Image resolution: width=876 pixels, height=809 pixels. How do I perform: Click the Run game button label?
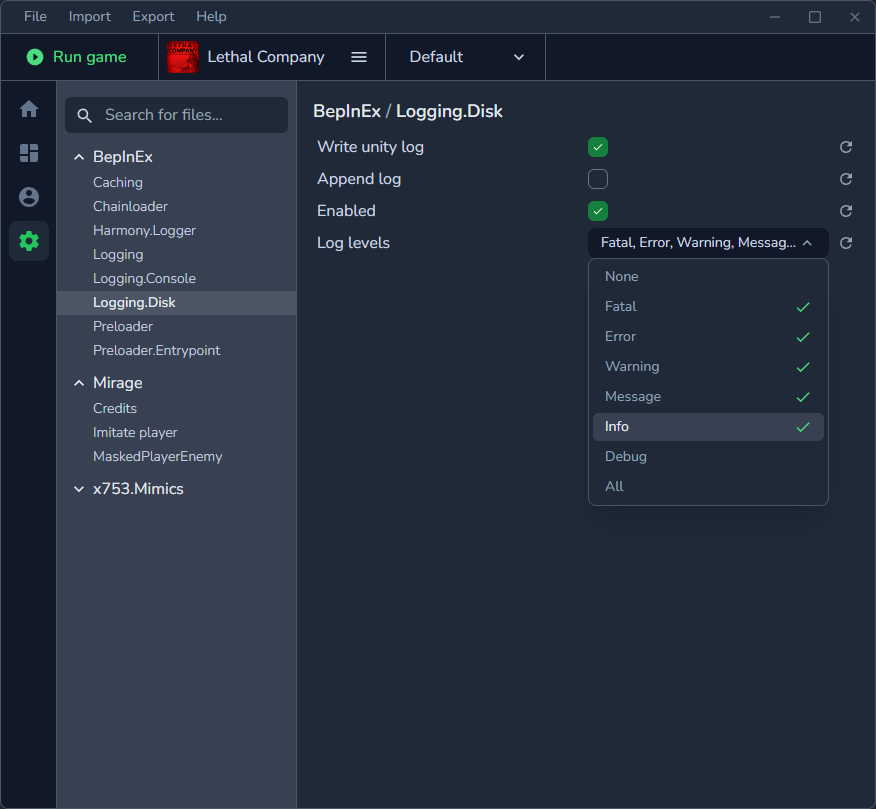click(x=89, y=57)
